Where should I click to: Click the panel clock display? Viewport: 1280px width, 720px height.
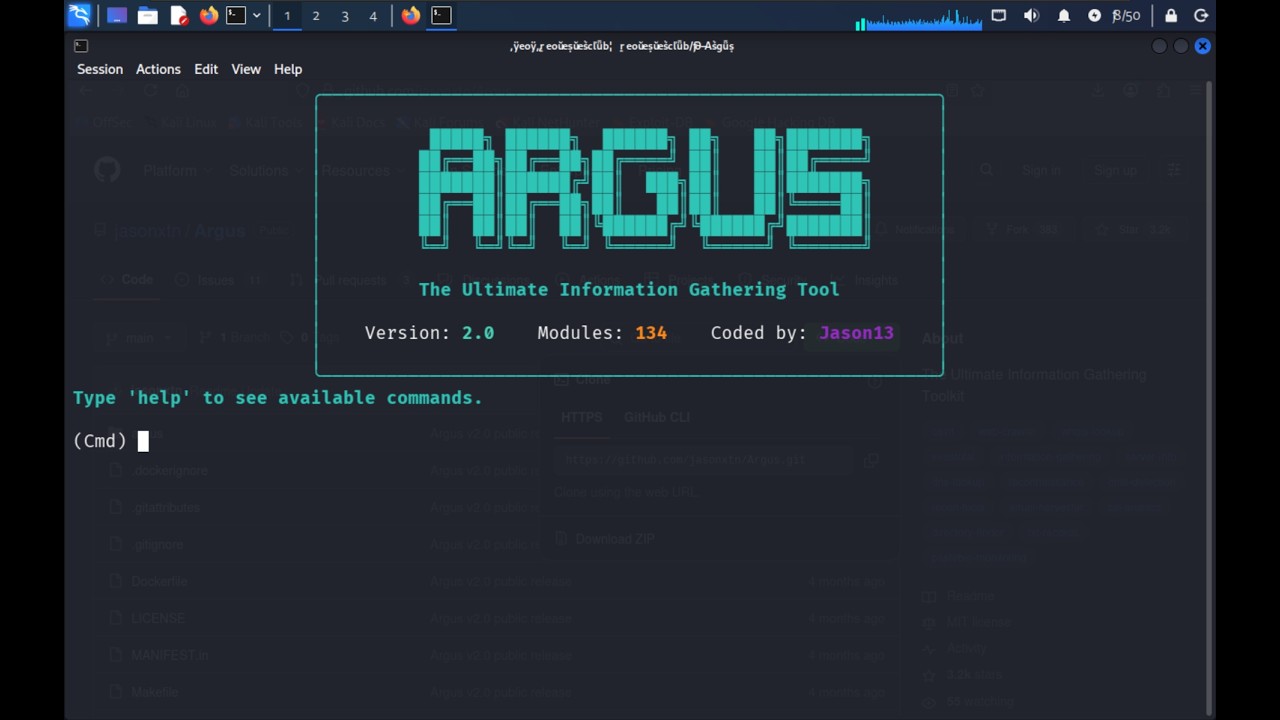(1126, 15)
